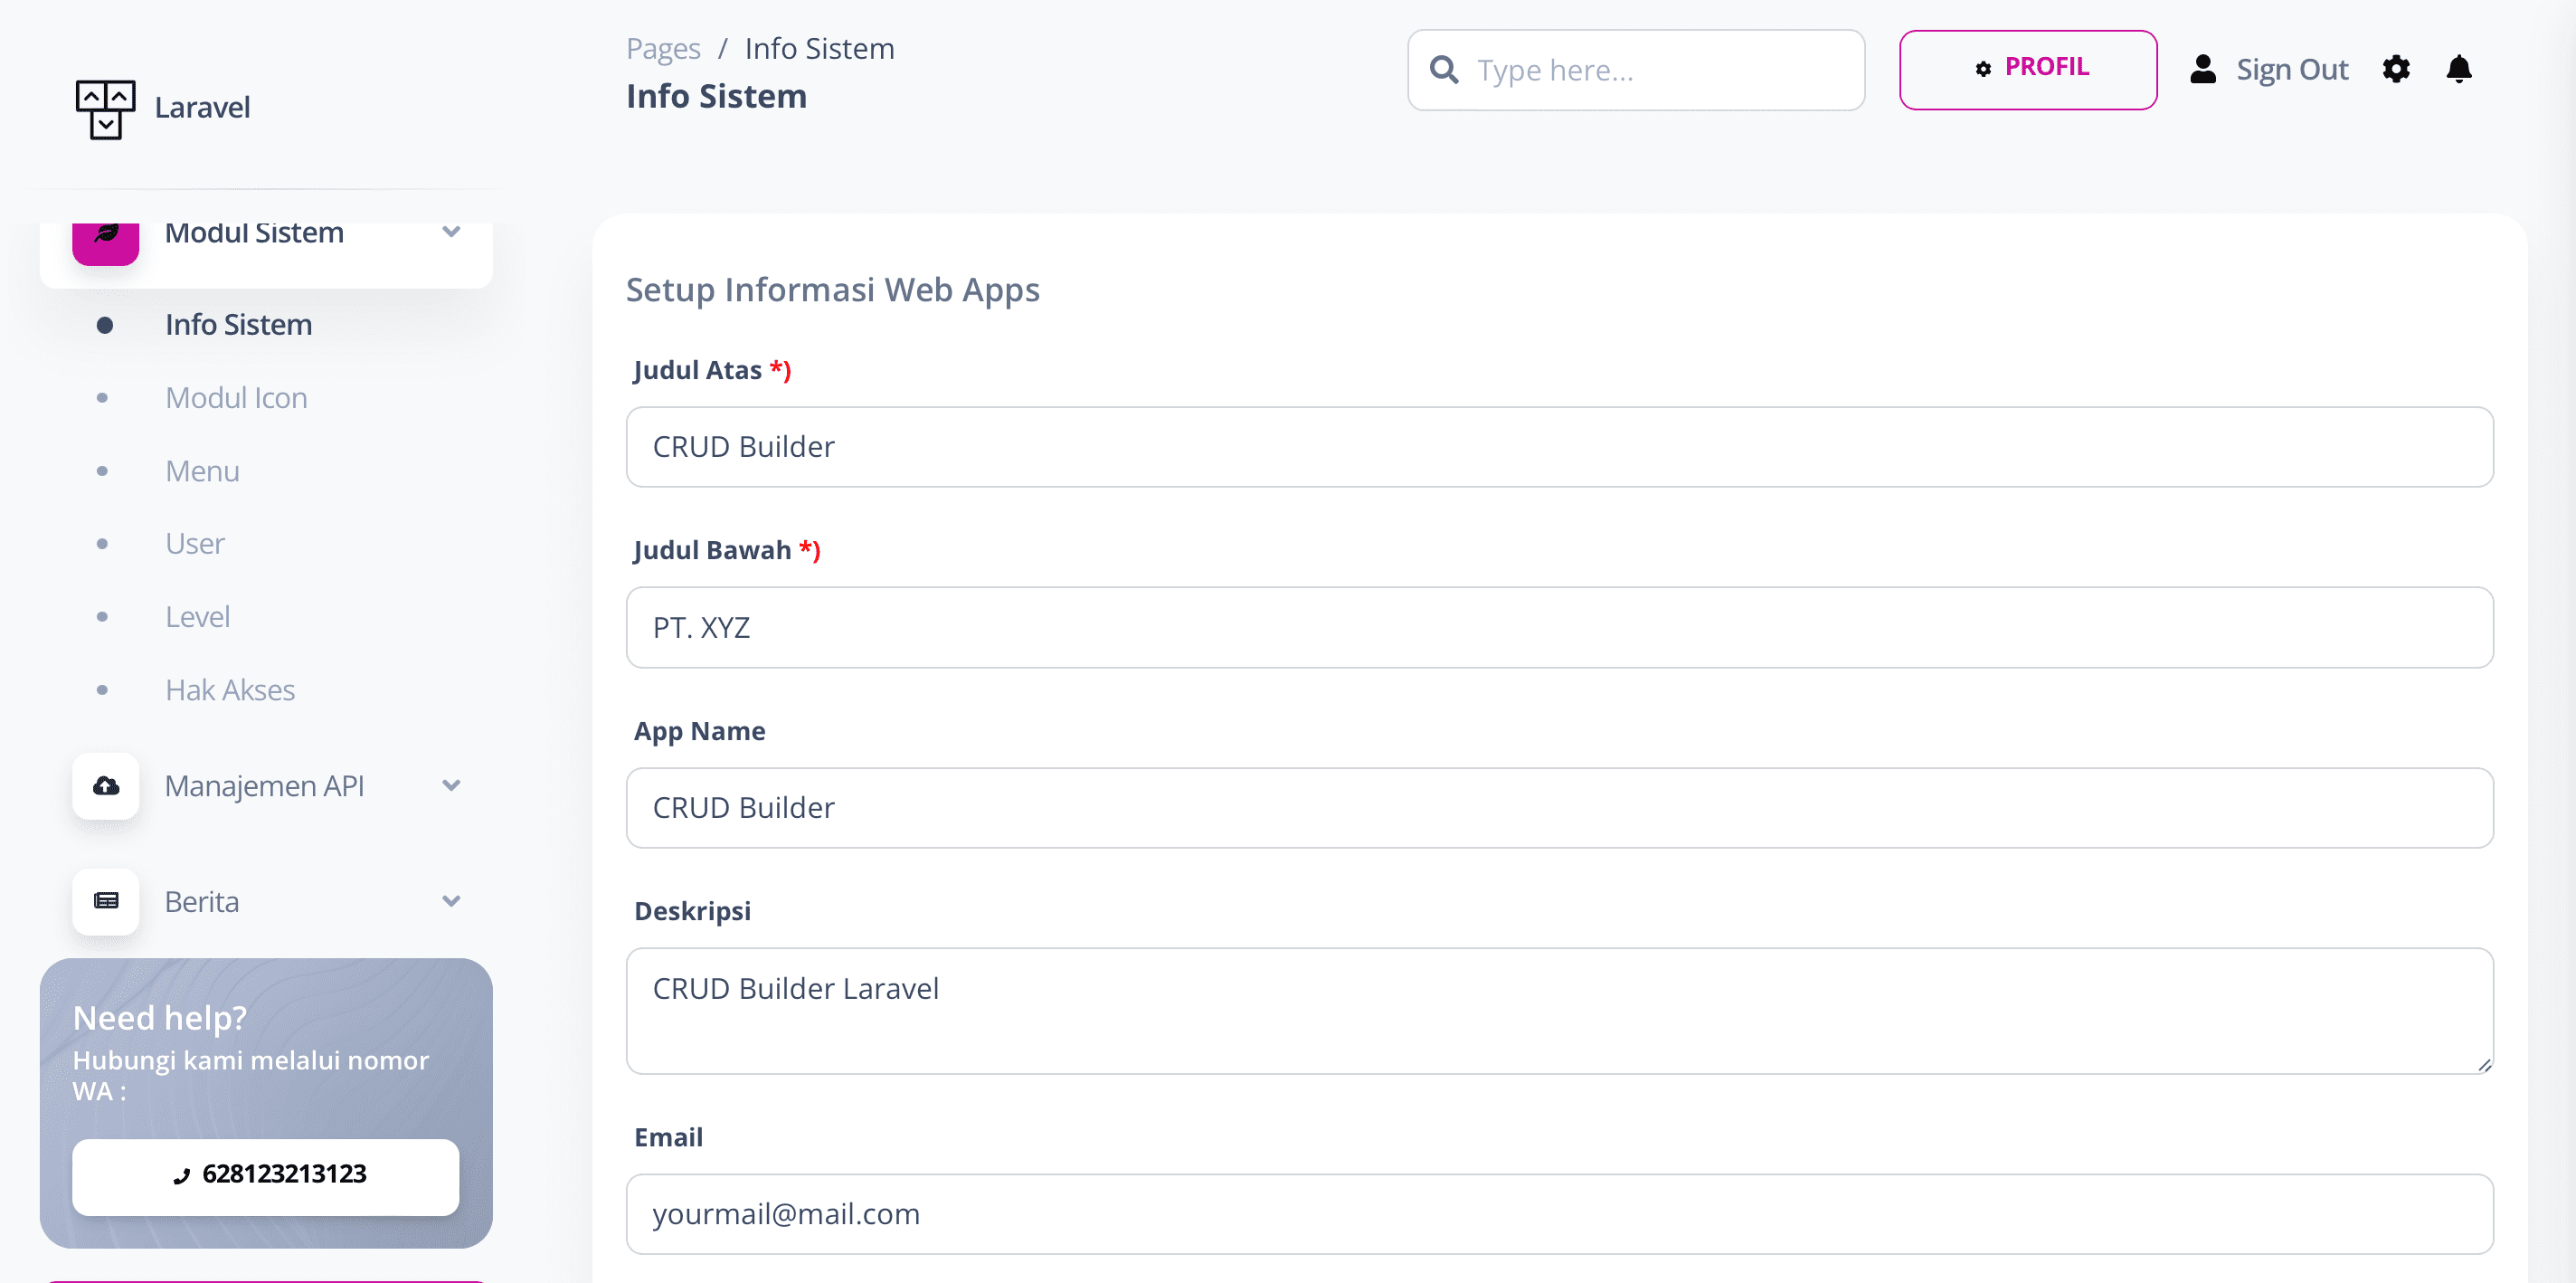Open the Modul Icon menu item
Image resolution: width=2576 pixels, height=1283 pixels.
(236, 398)
